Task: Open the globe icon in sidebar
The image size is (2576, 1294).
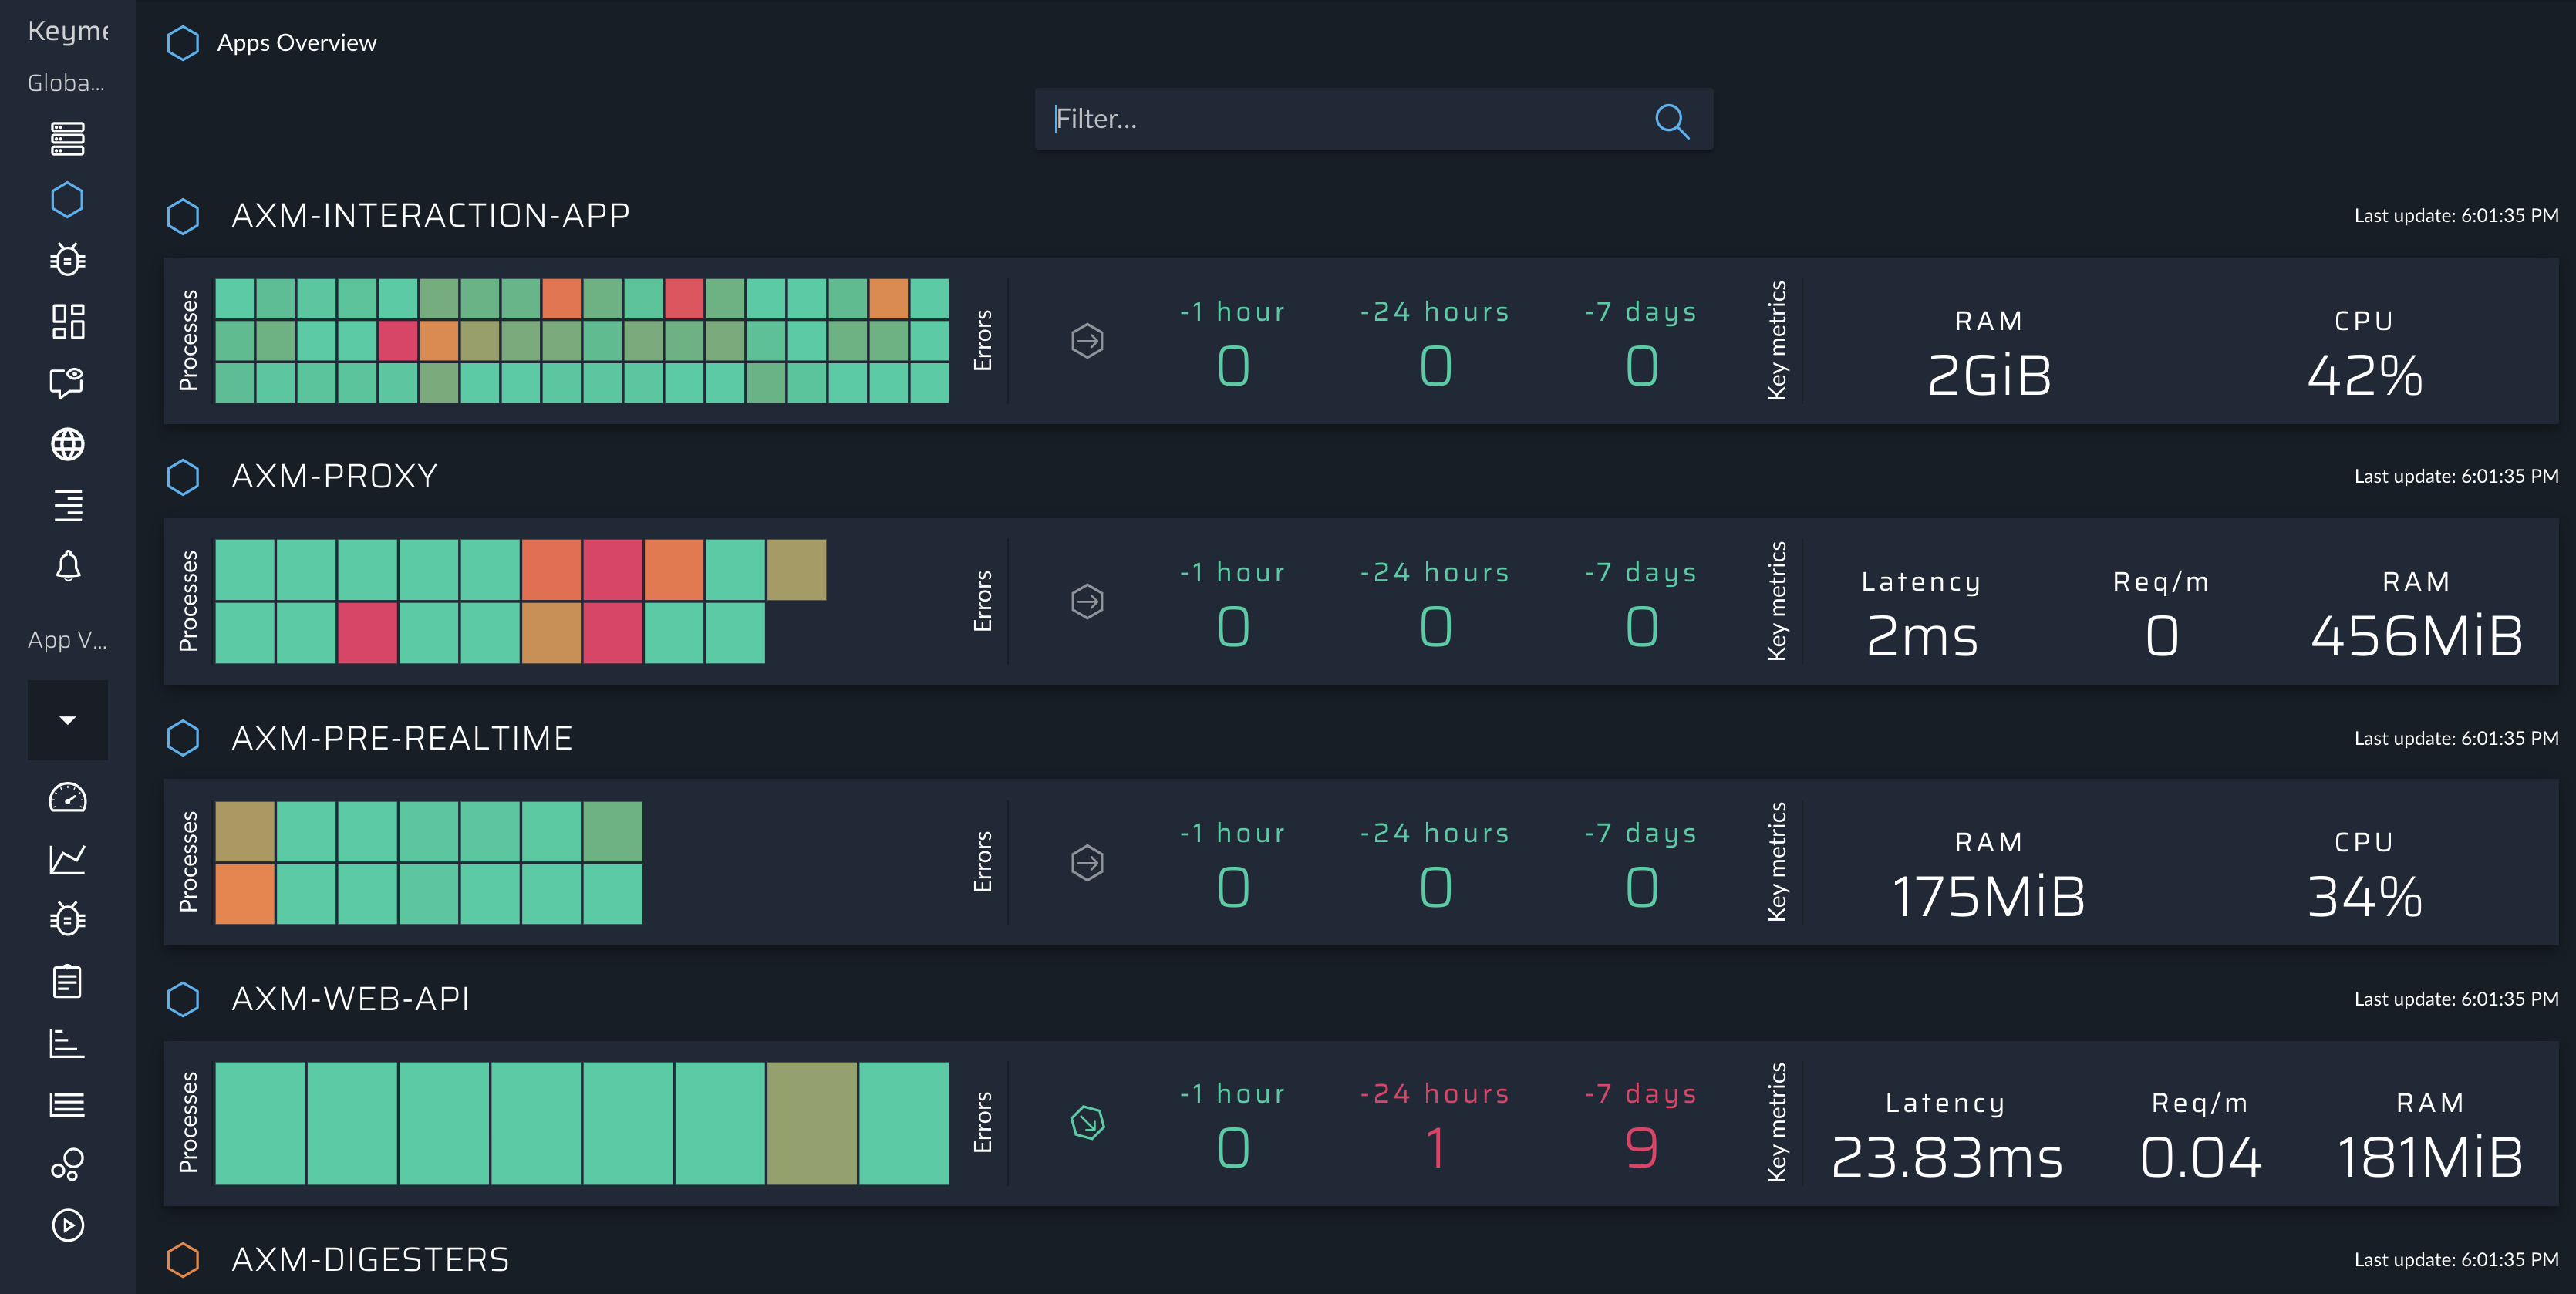Action: (x=67, y=444)
